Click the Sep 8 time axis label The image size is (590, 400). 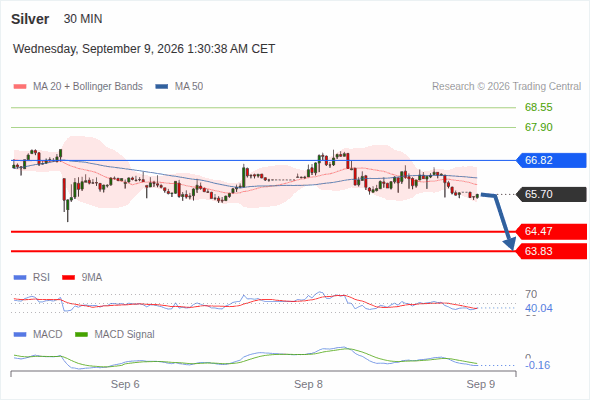(308, 384)
